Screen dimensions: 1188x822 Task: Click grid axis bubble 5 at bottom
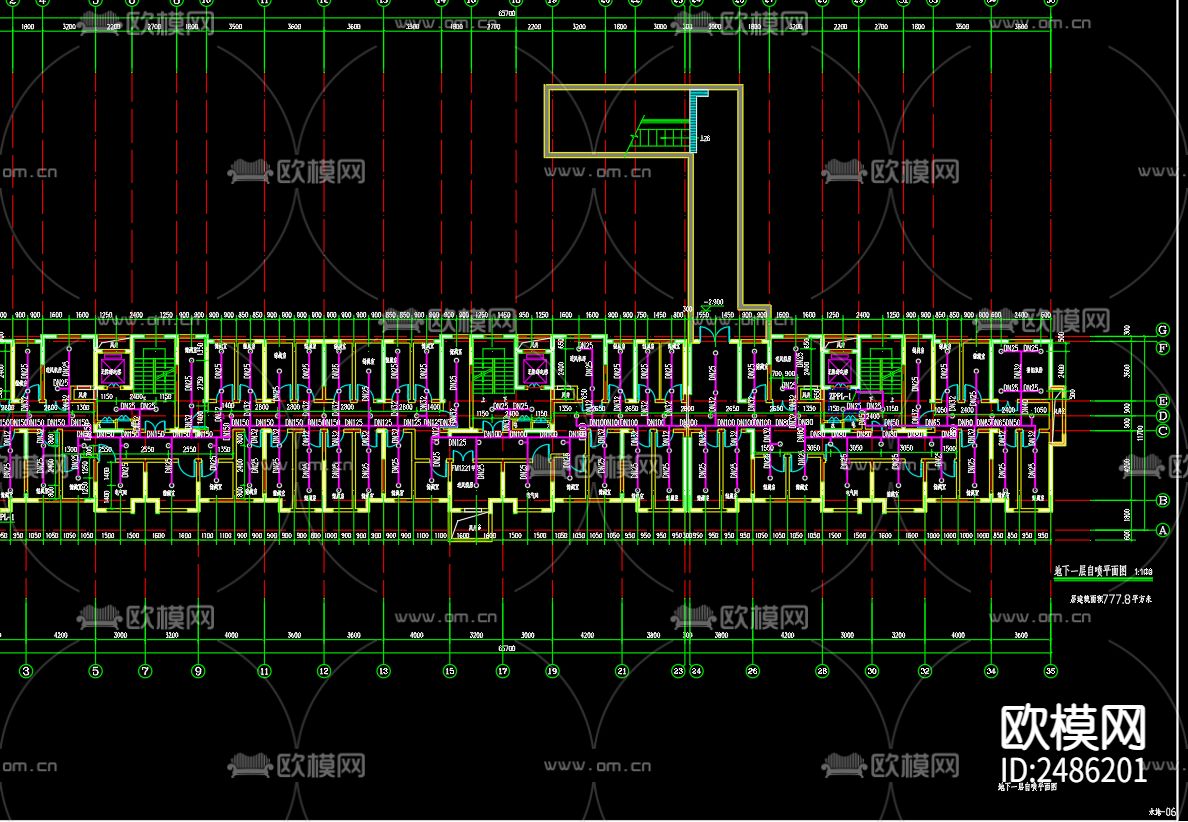(x=95, y=671)
